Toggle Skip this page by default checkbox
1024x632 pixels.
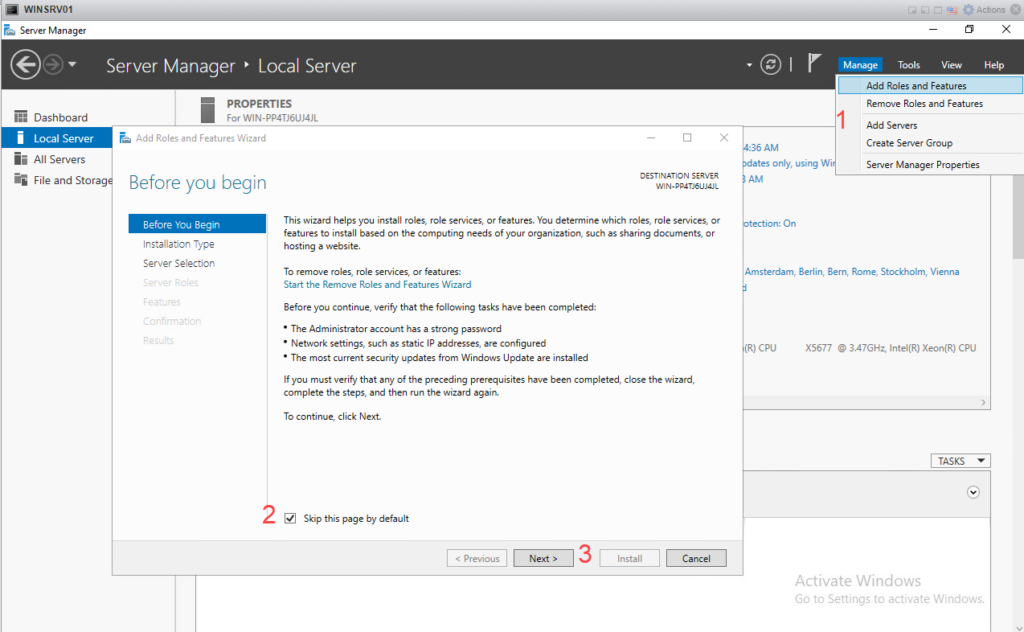(290, 518)
